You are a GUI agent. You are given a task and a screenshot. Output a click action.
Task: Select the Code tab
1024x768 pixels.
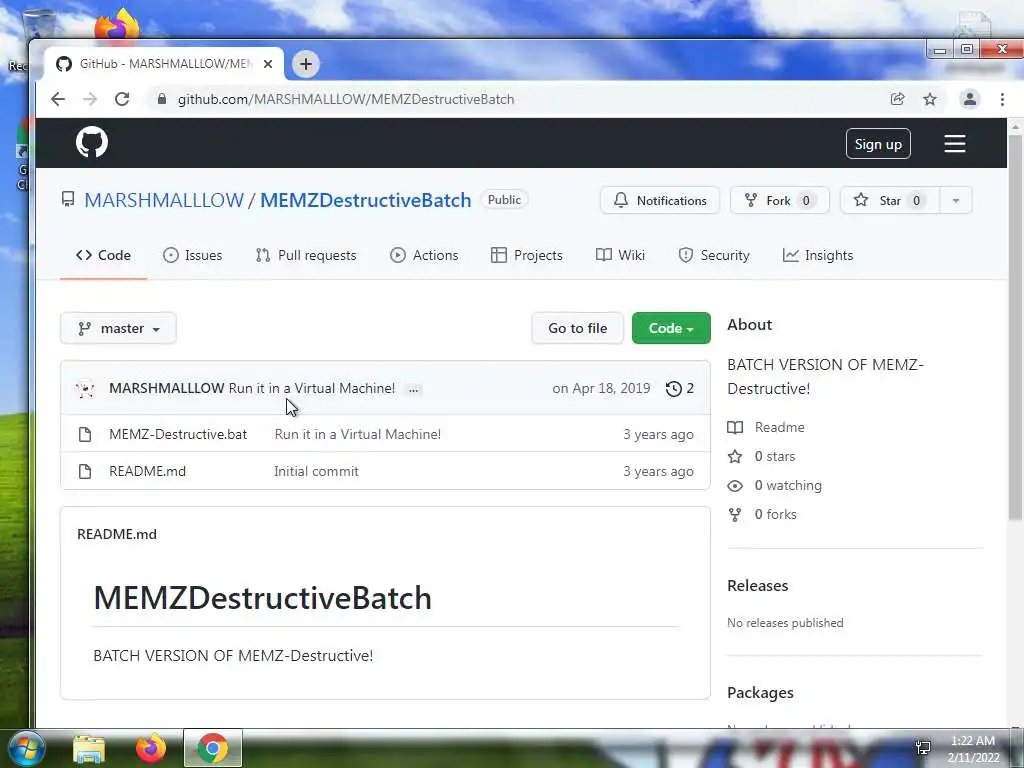click(103, 255)
